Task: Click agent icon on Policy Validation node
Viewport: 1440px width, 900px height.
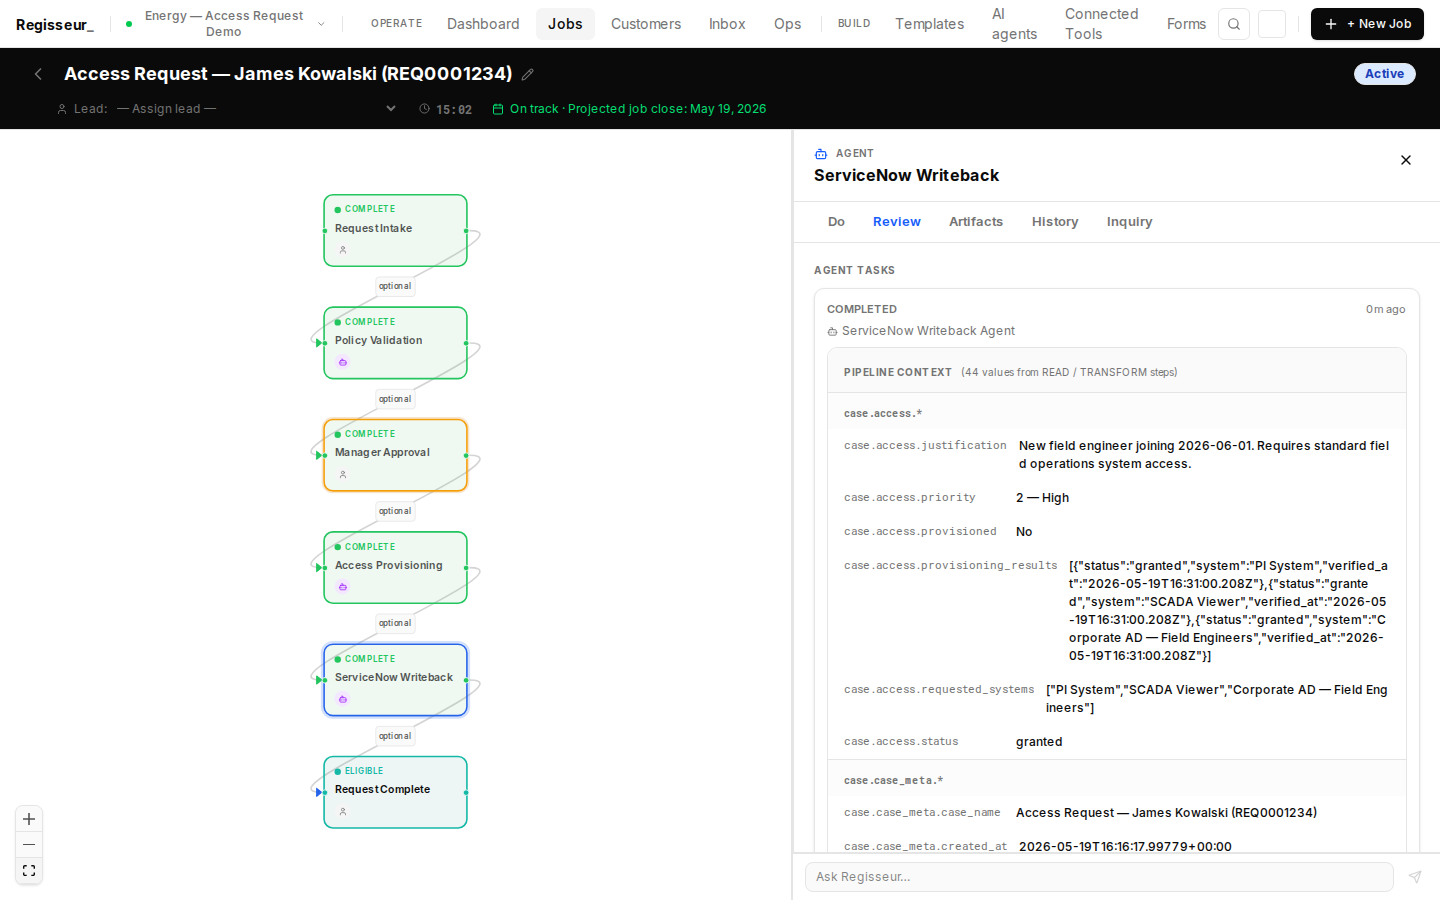Action: (x=343, y=362)
